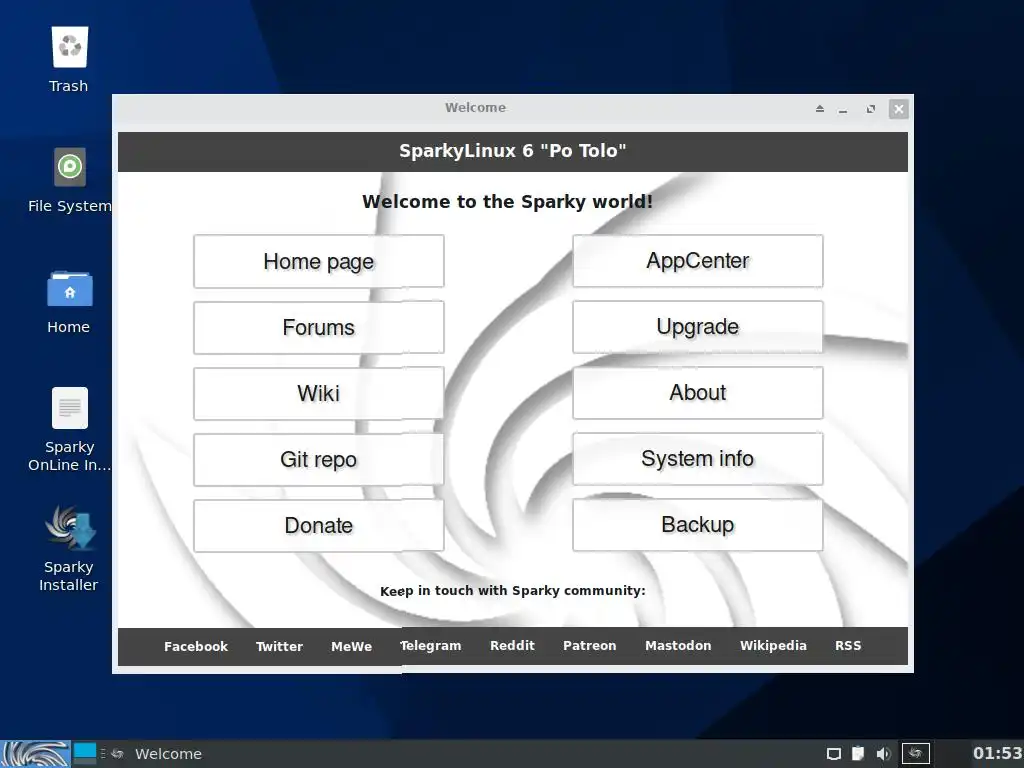The width and height of the screenshot is (1024, 768).
Task: Open the Telegram community link
Action: 430,646
